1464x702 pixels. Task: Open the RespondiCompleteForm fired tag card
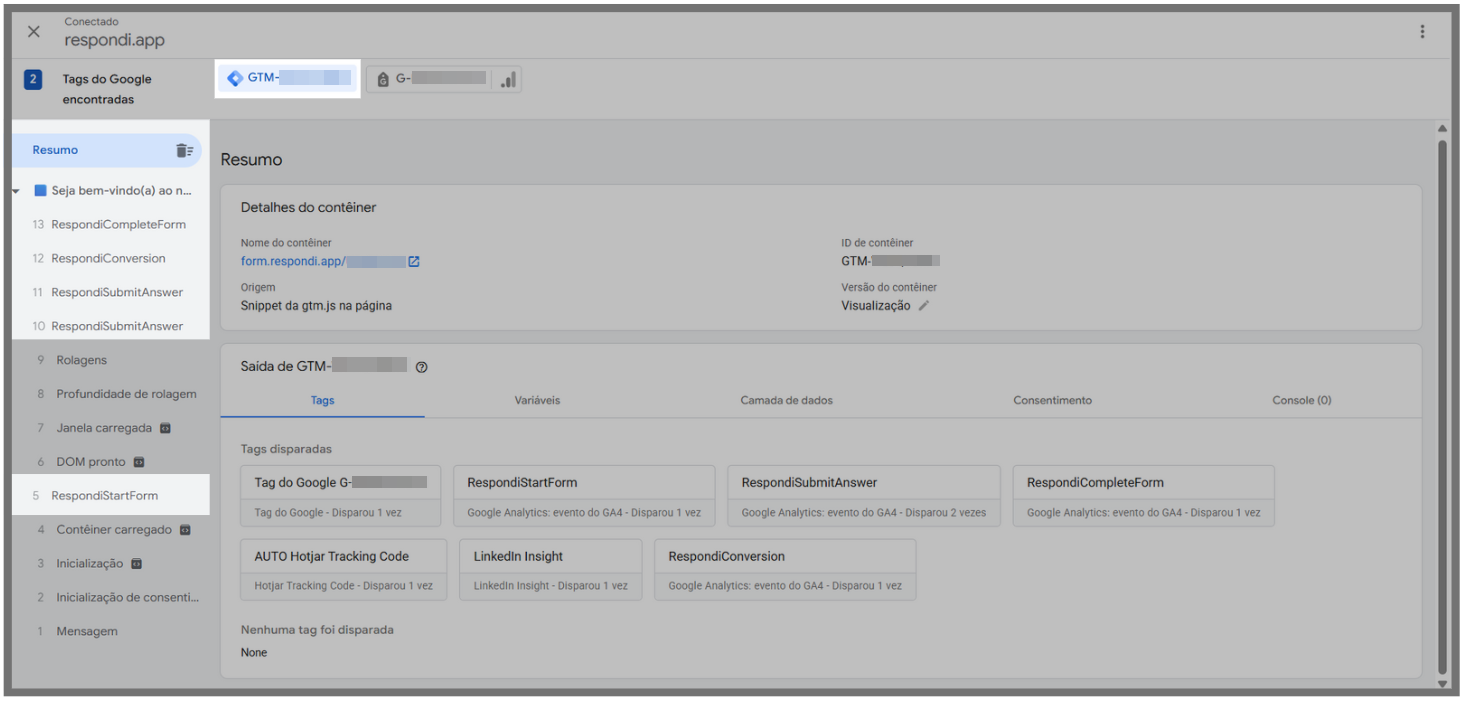click(1144, 496)
